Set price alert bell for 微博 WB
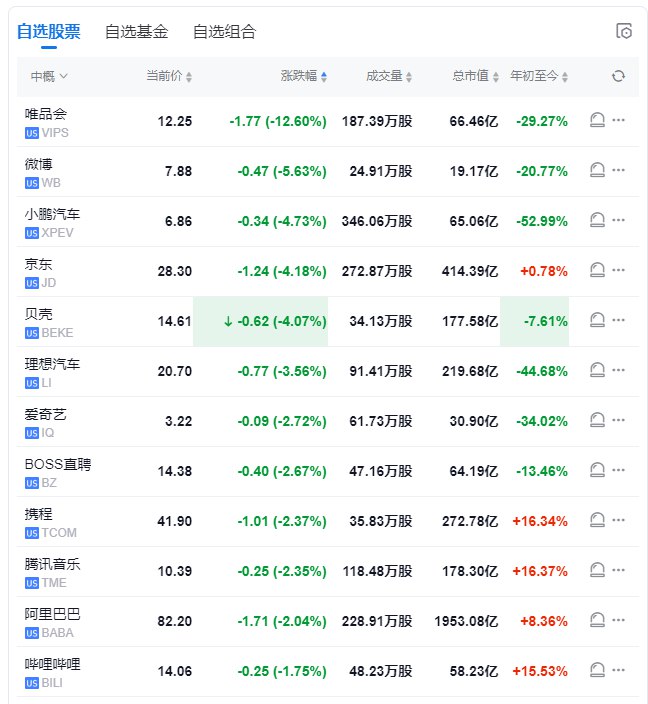The width and height of the screenshot is (648, 704). tap(597, 170)
